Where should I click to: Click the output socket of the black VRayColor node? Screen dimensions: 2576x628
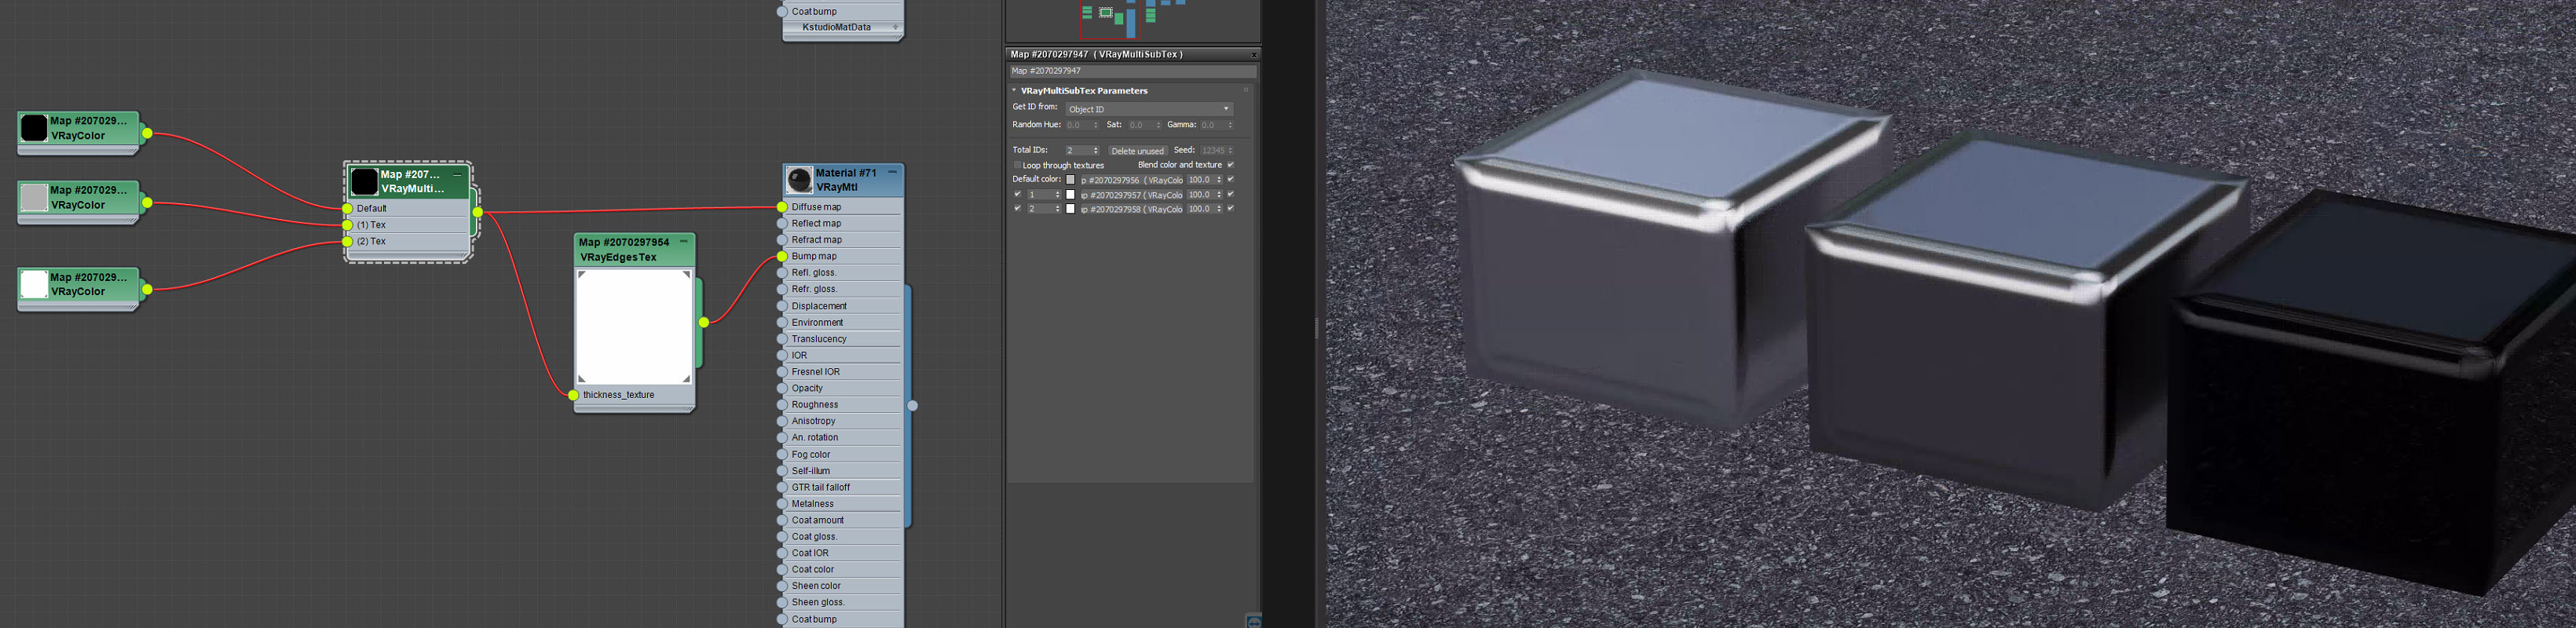(x=147, y=133)
